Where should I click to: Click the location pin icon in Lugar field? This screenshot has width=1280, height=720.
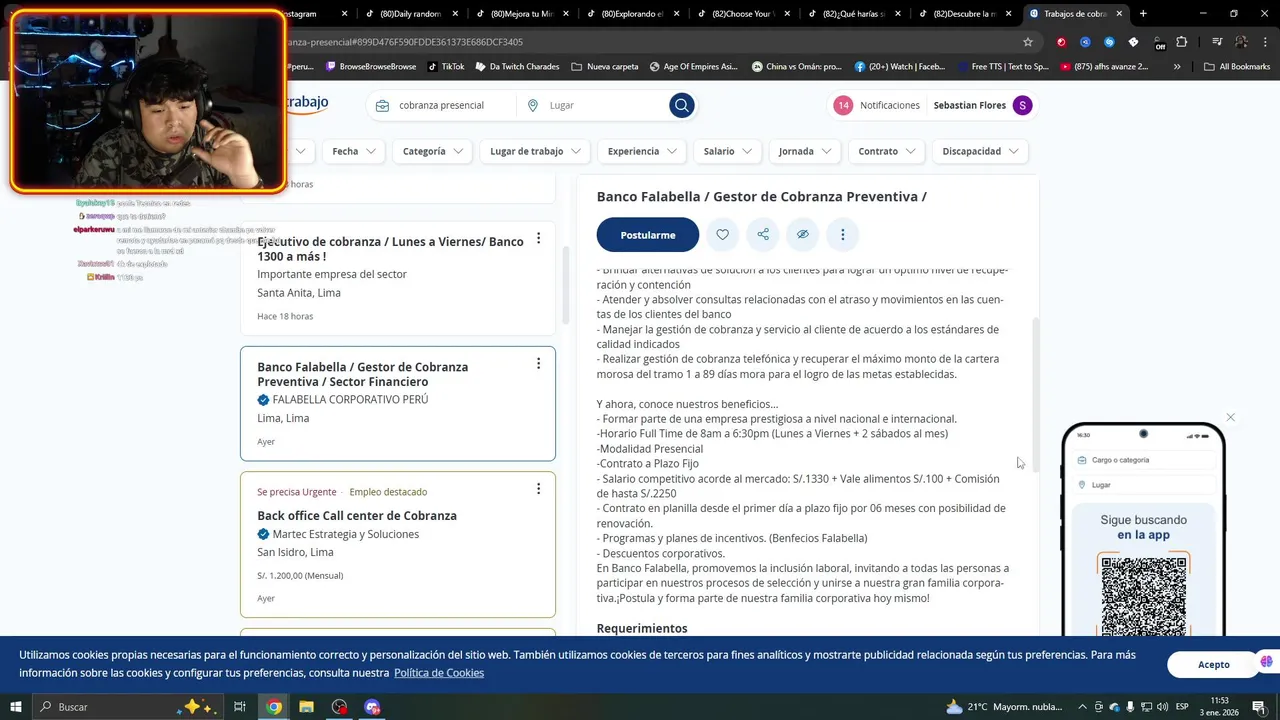tap(533, 105)
